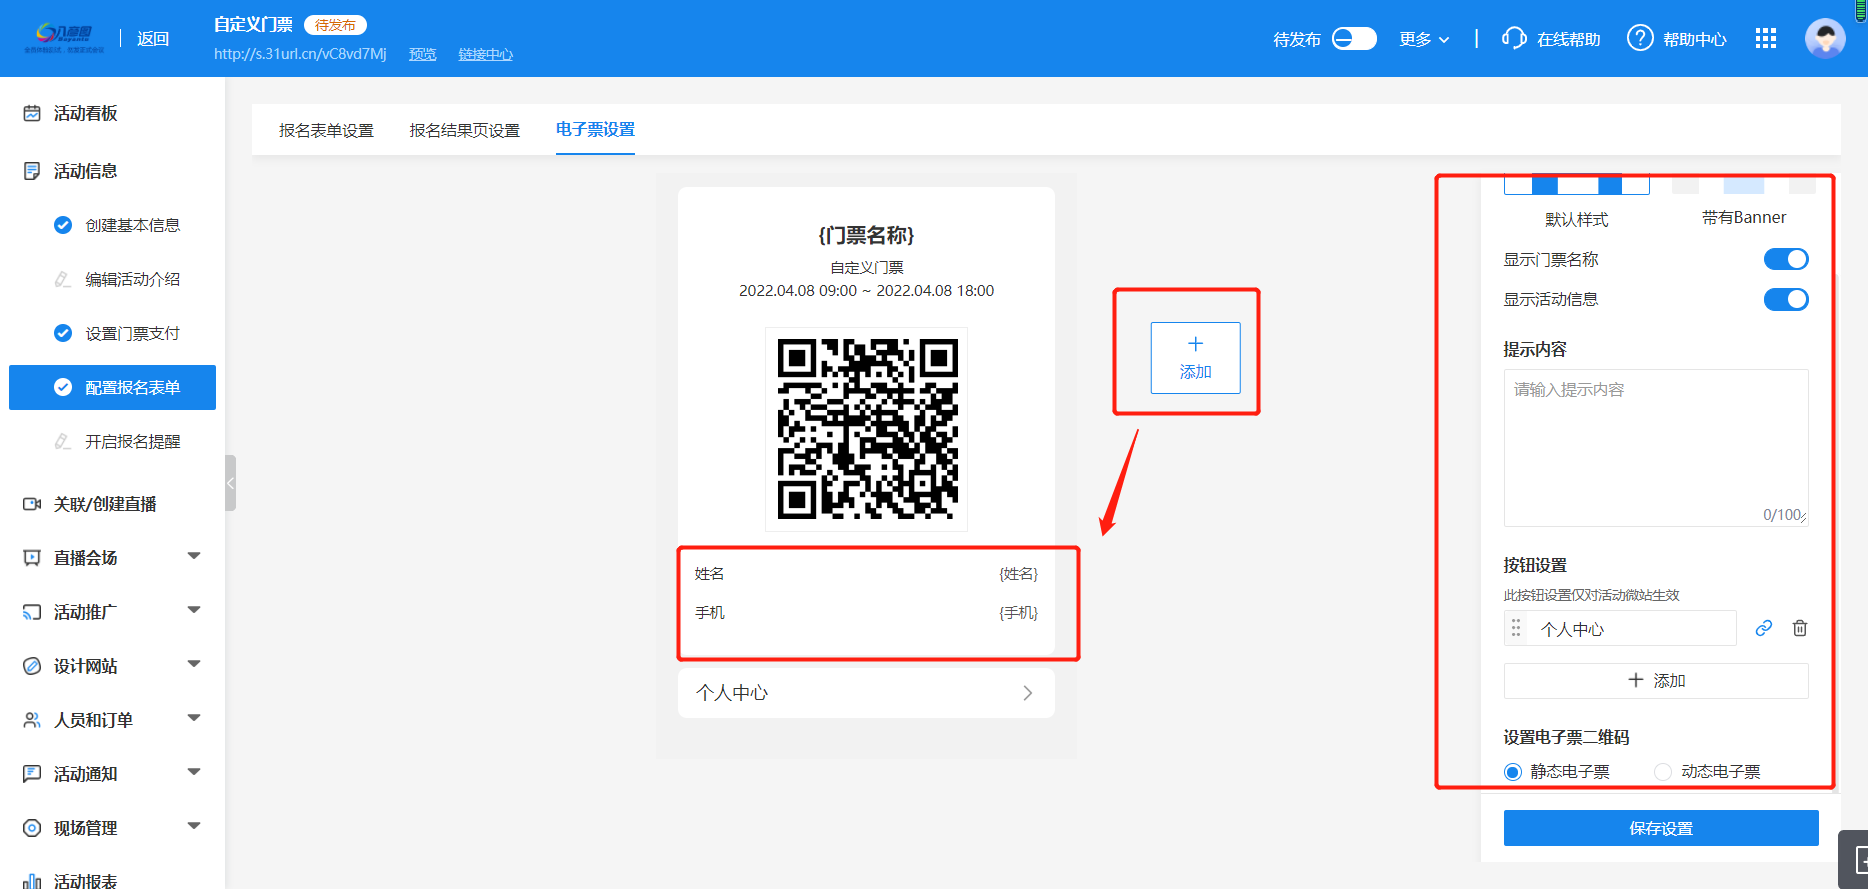Click the 活动信息 document icon in sidebar
Viewport: 1868px width, 889px height.
[32, 171]
